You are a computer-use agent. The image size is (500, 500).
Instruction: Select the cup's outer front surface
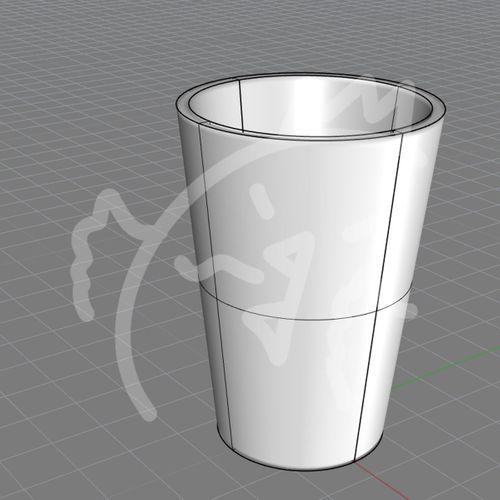coord(300,283)
